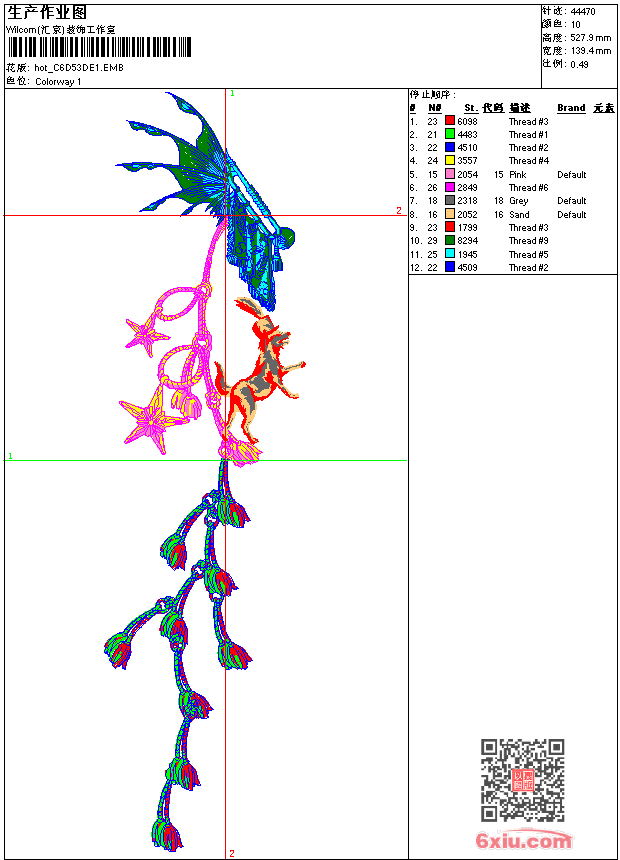Click the magenta swatch for Thread #6

click(x=450, y=187)
